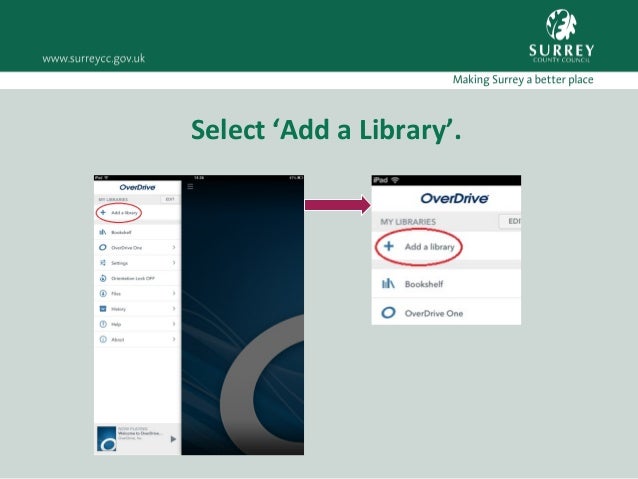Tap the plus icon in the full iPad sidebar
638x479 pixels.
pyautogui.click(x=103, y=212)
